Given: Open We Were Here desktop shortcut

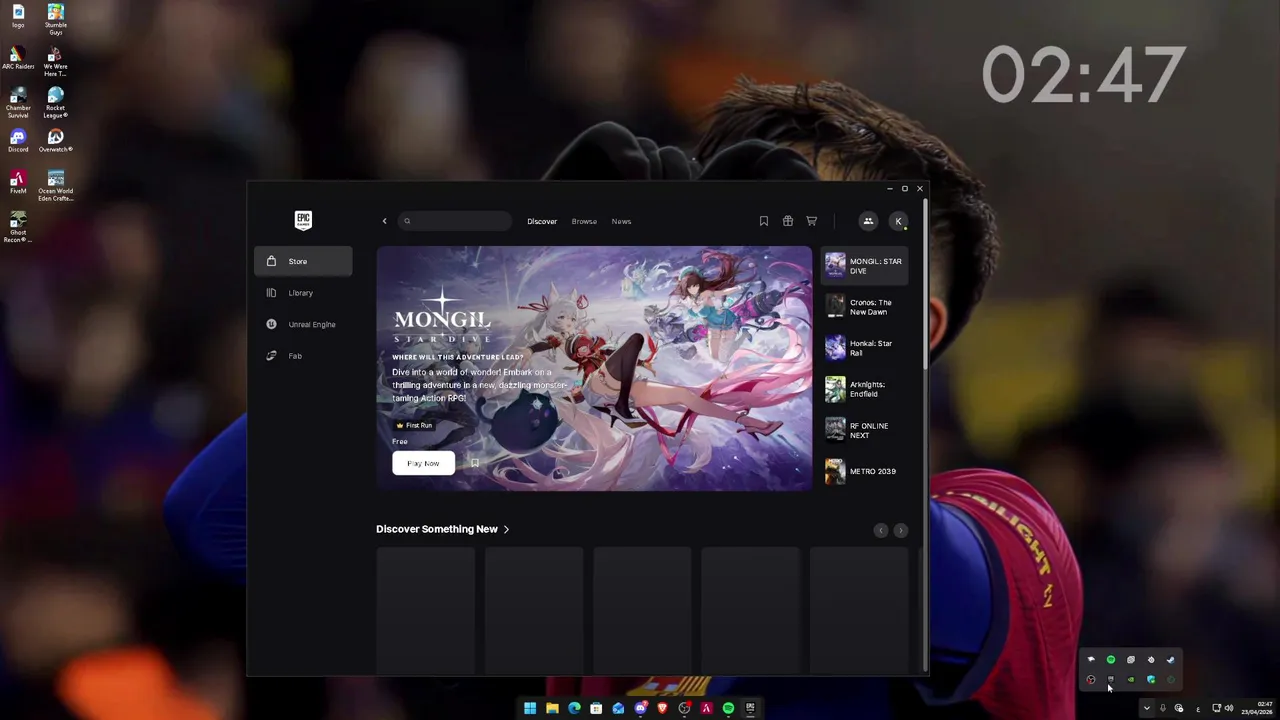Looking at the screenshot, I should coord(55,61).
